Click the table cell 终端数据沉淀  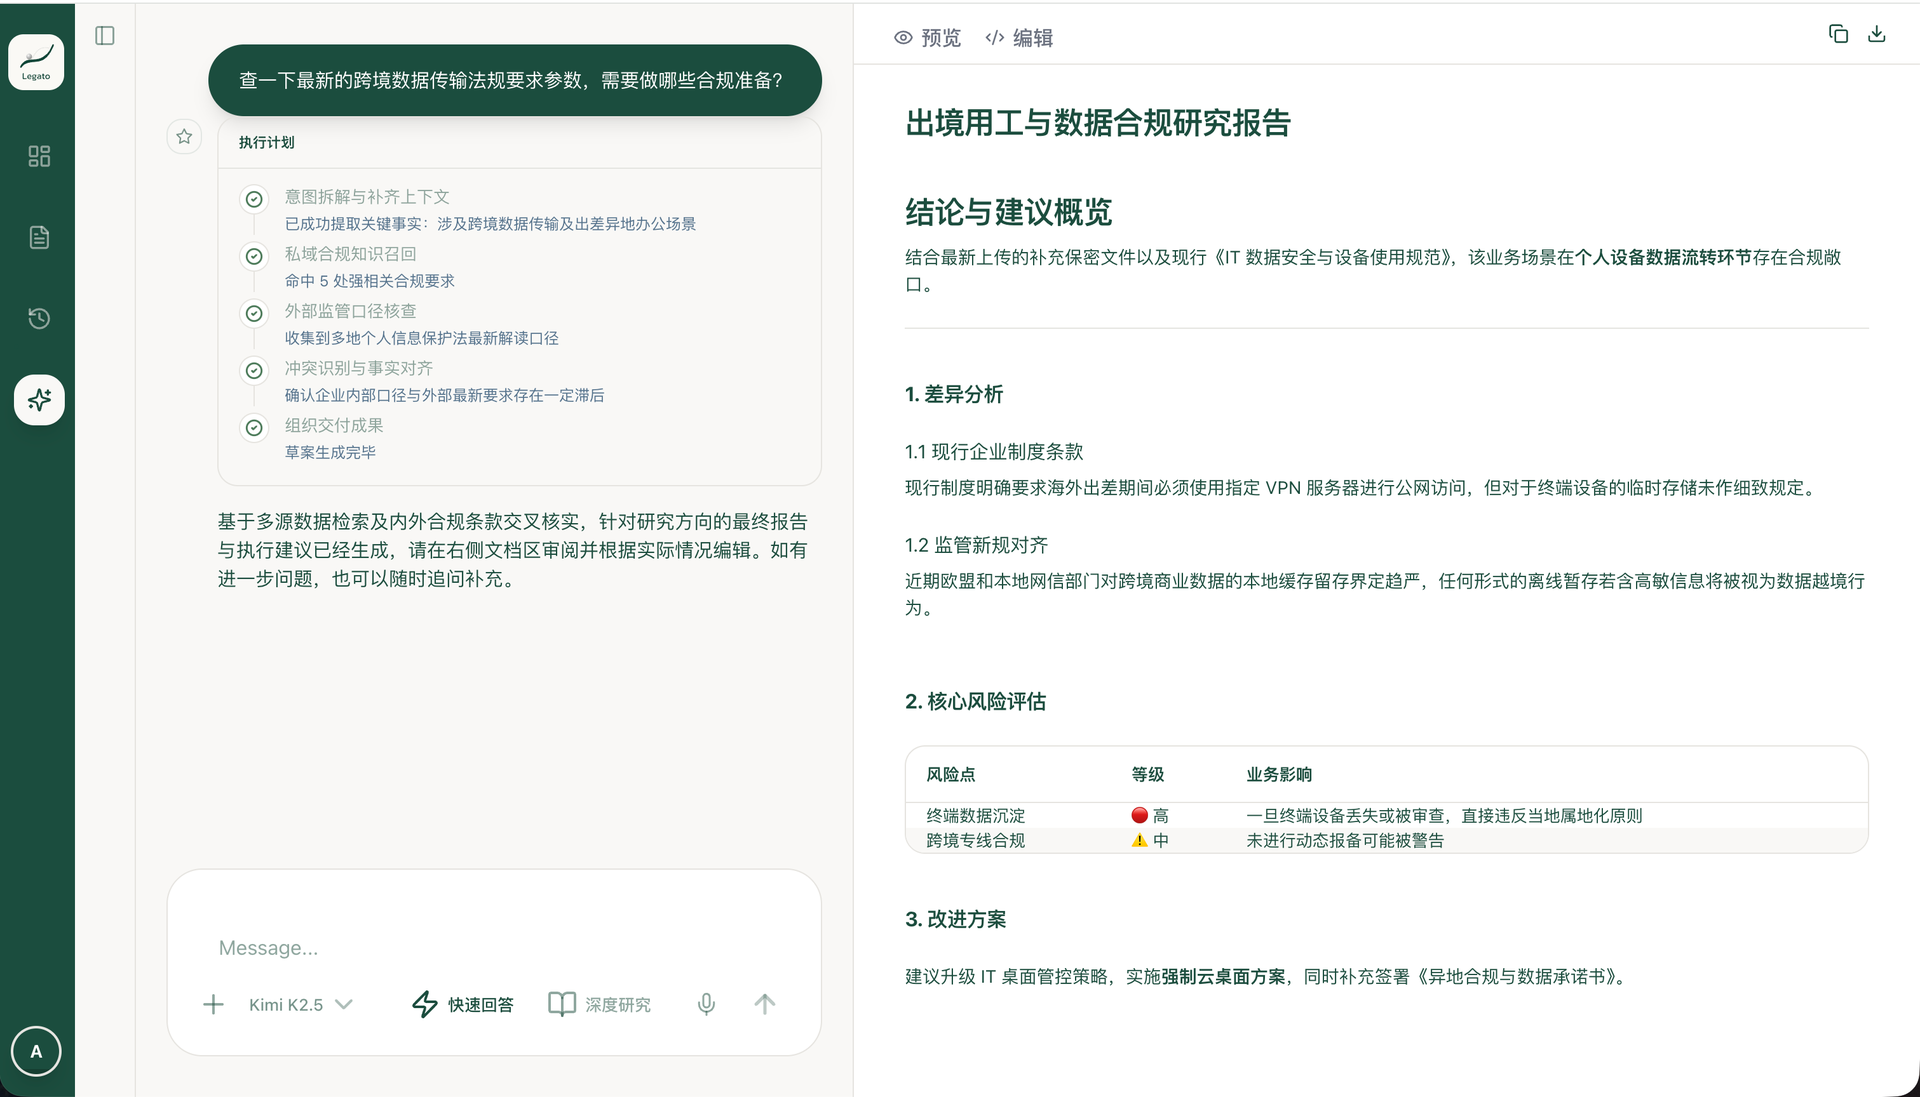976,816
